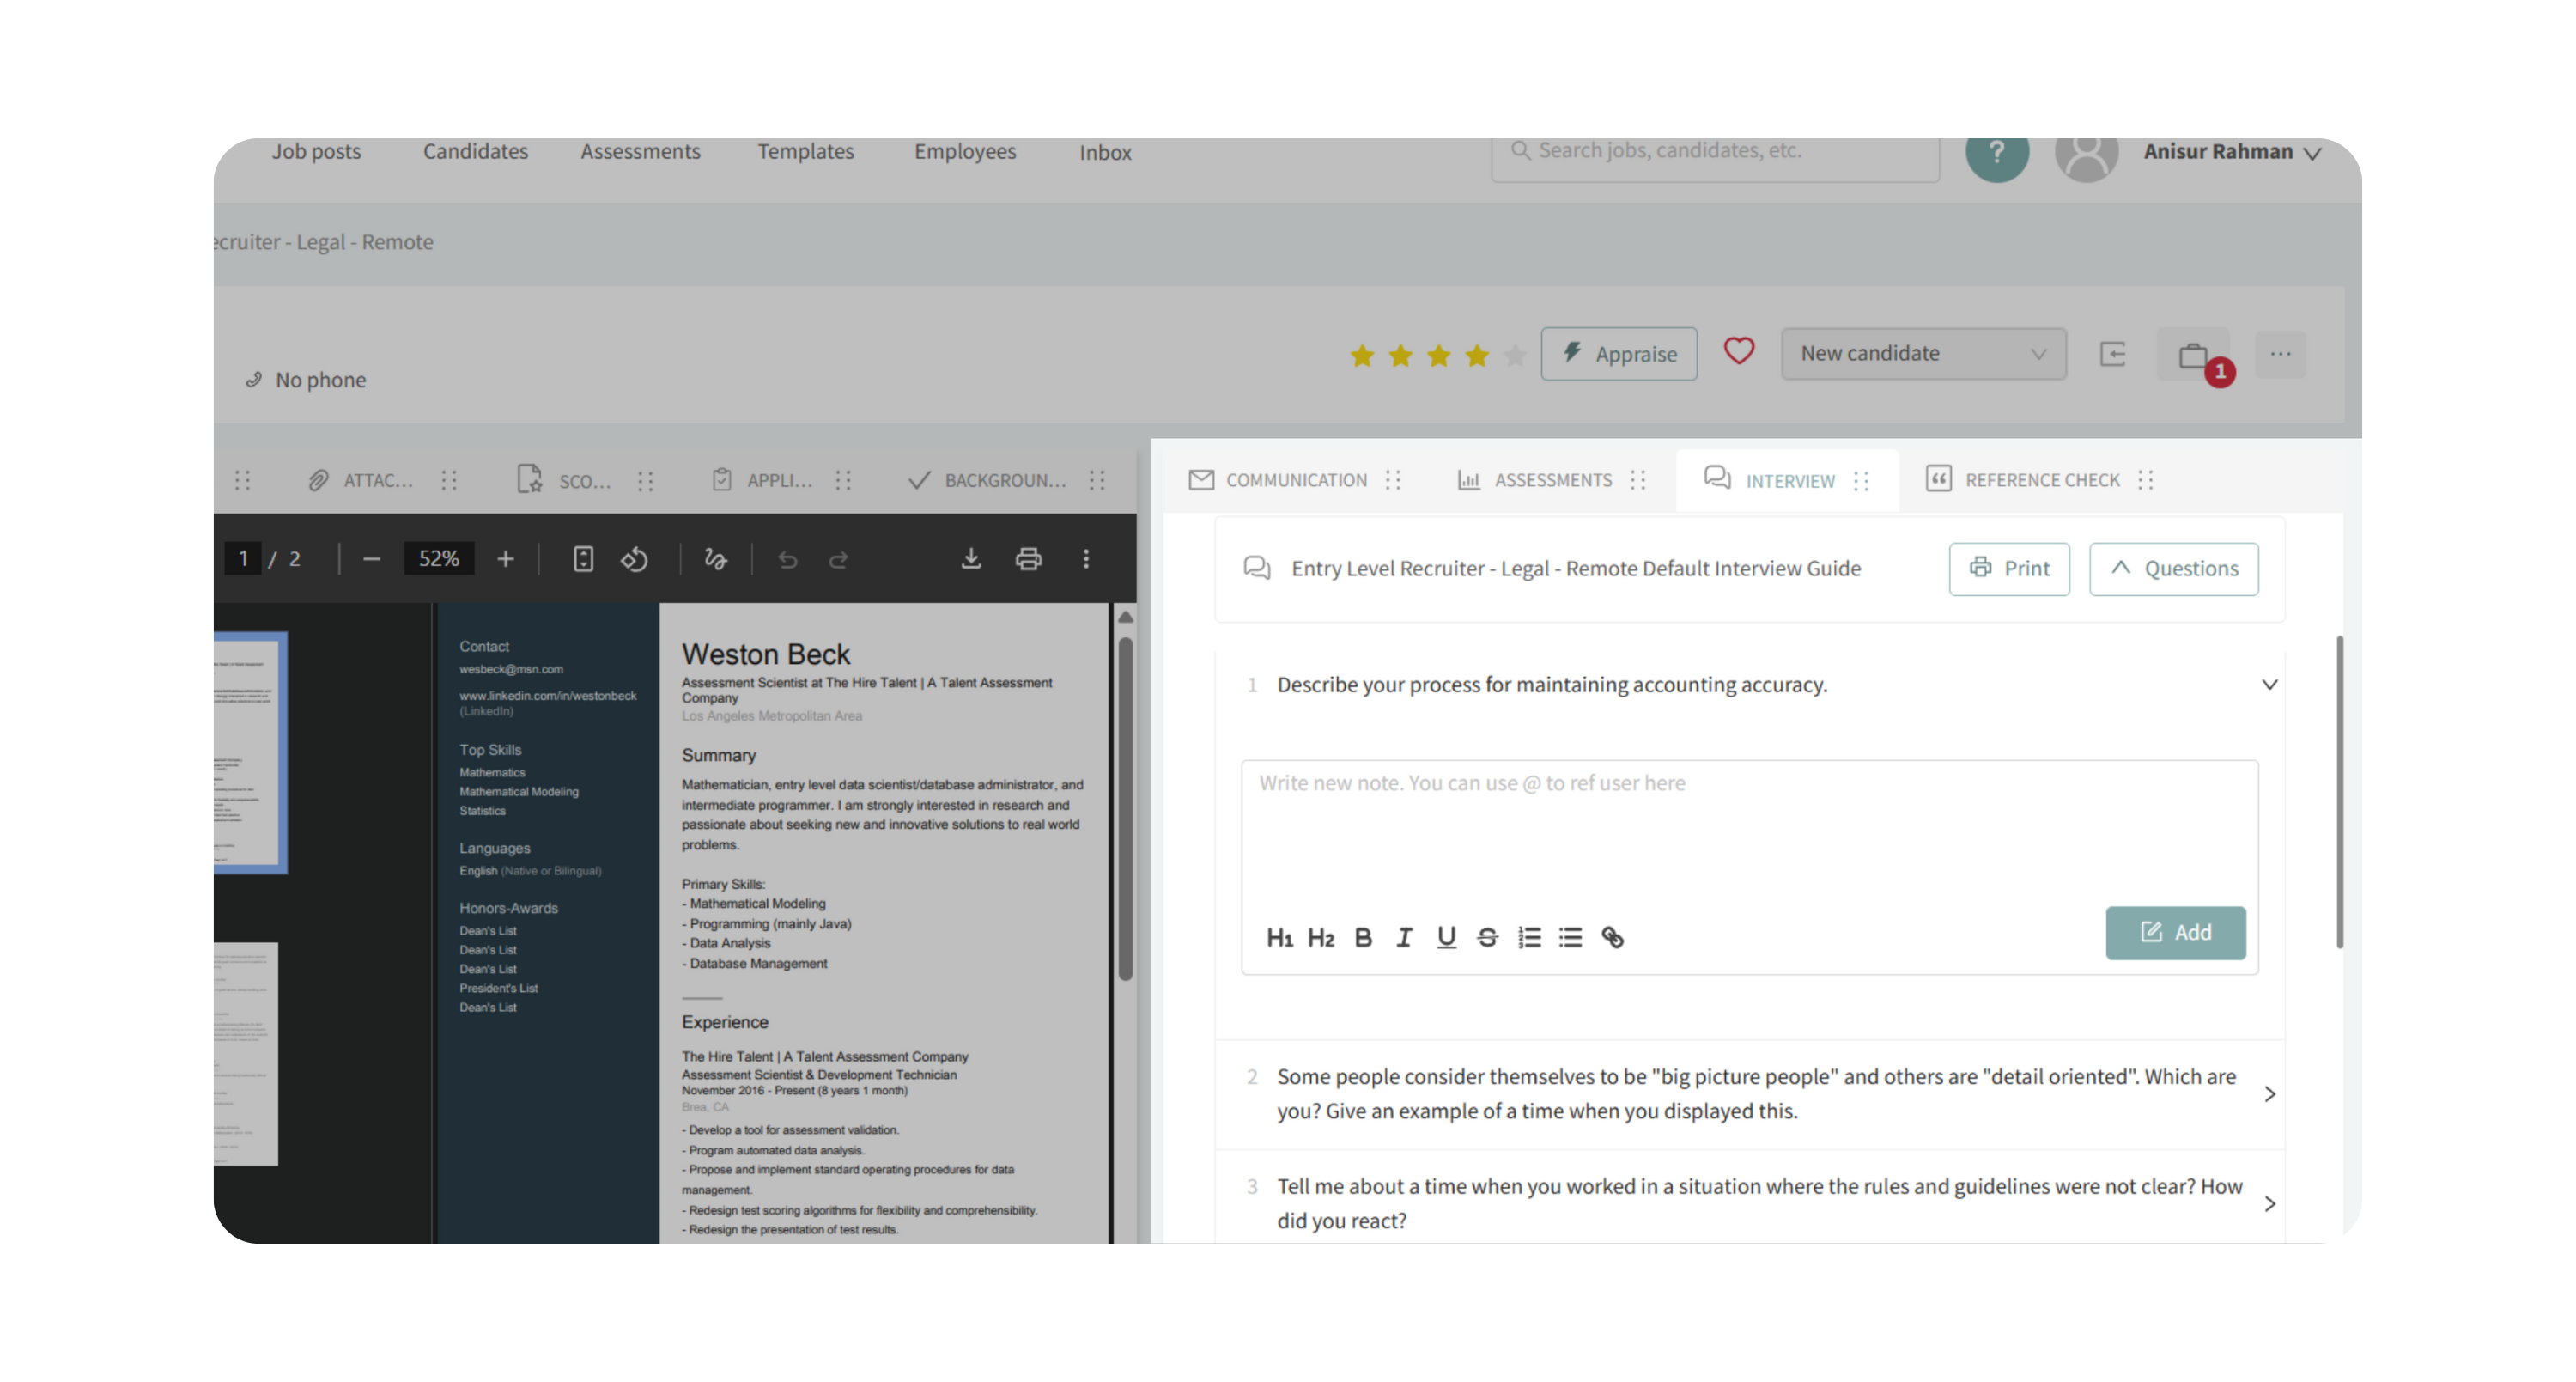The image size is (2576, 1382).
Task: Toggle strikethrough formatting in the note
Action: [x=1487, y=937]
